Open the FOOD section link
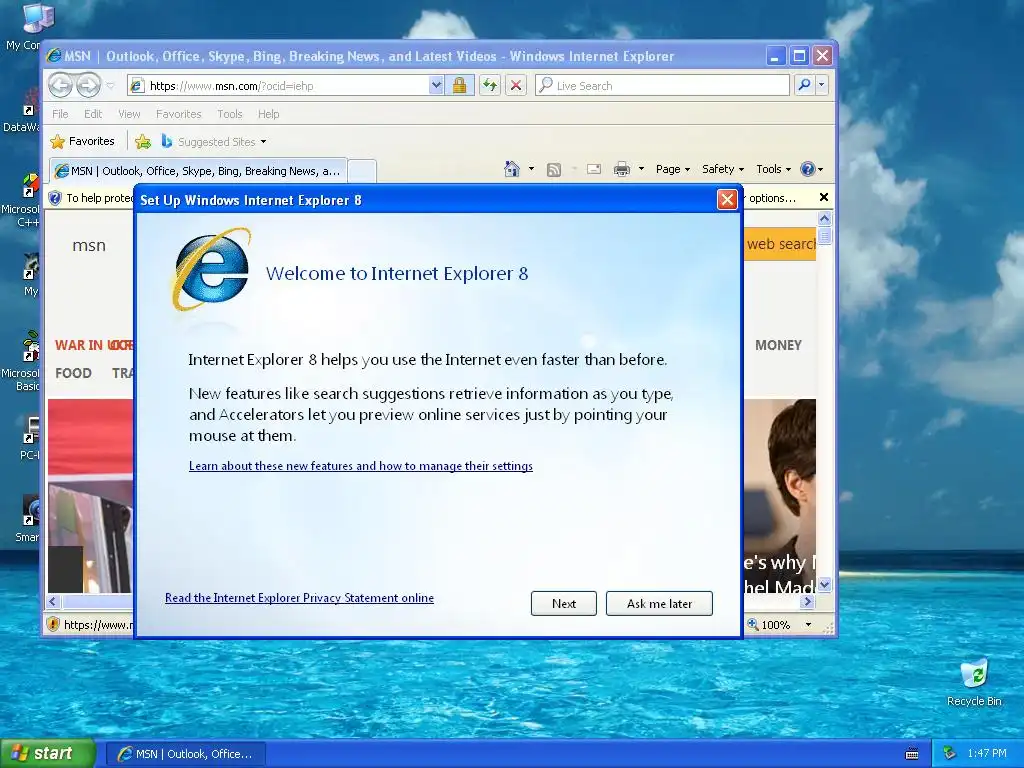The image size is (1024, 768). (73, 373)
